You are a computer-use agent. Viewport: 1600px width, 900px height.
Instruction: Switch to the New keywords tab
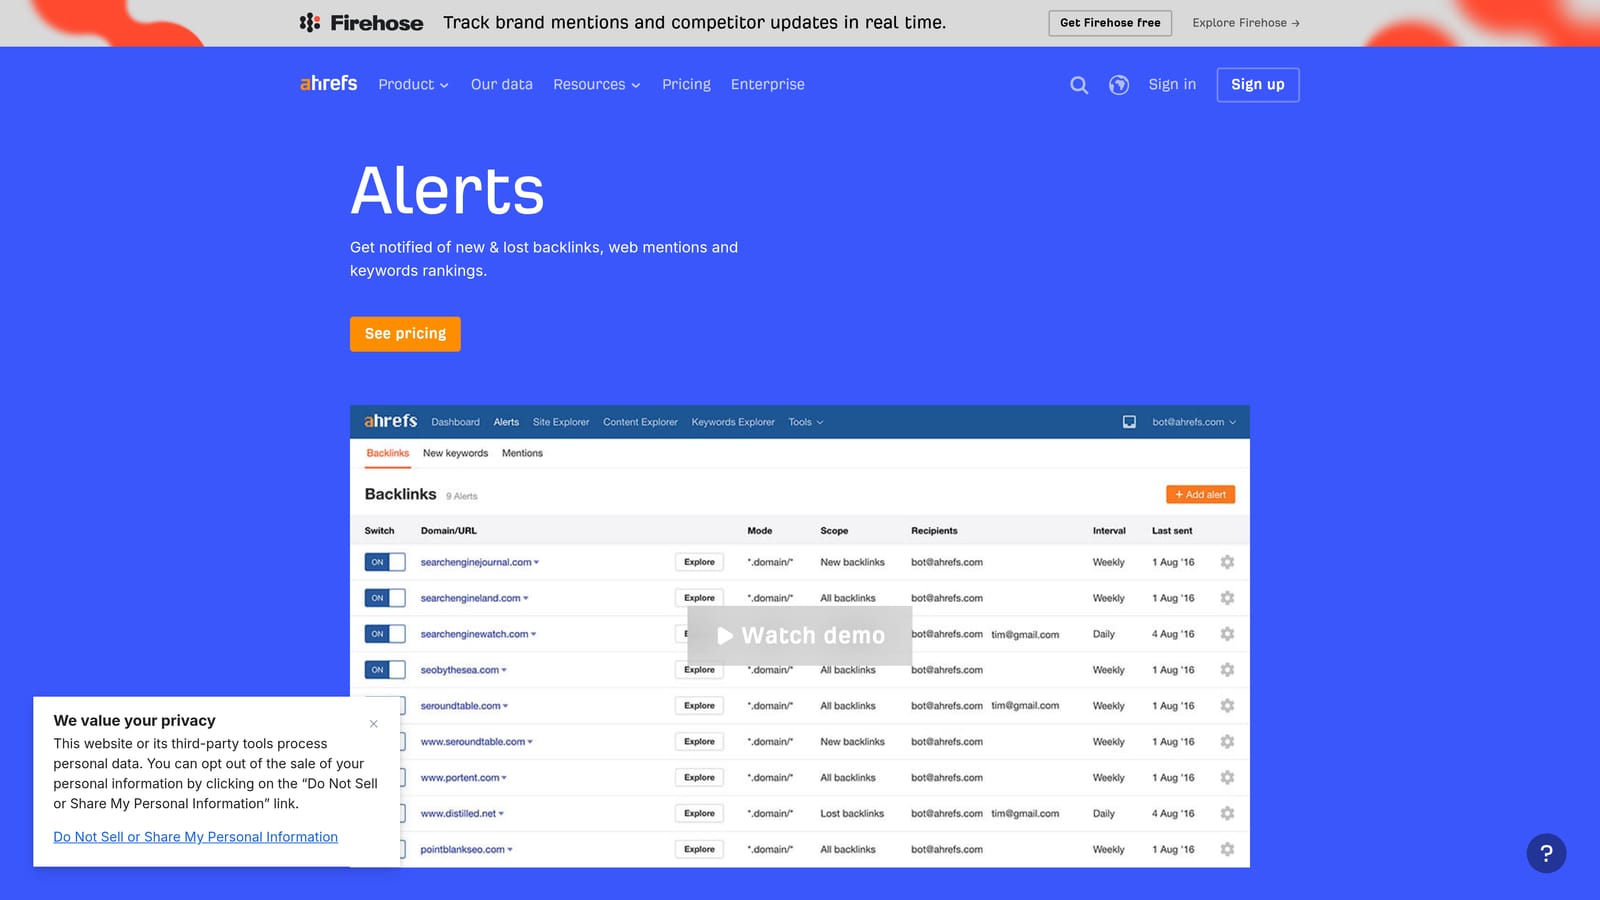455,453
